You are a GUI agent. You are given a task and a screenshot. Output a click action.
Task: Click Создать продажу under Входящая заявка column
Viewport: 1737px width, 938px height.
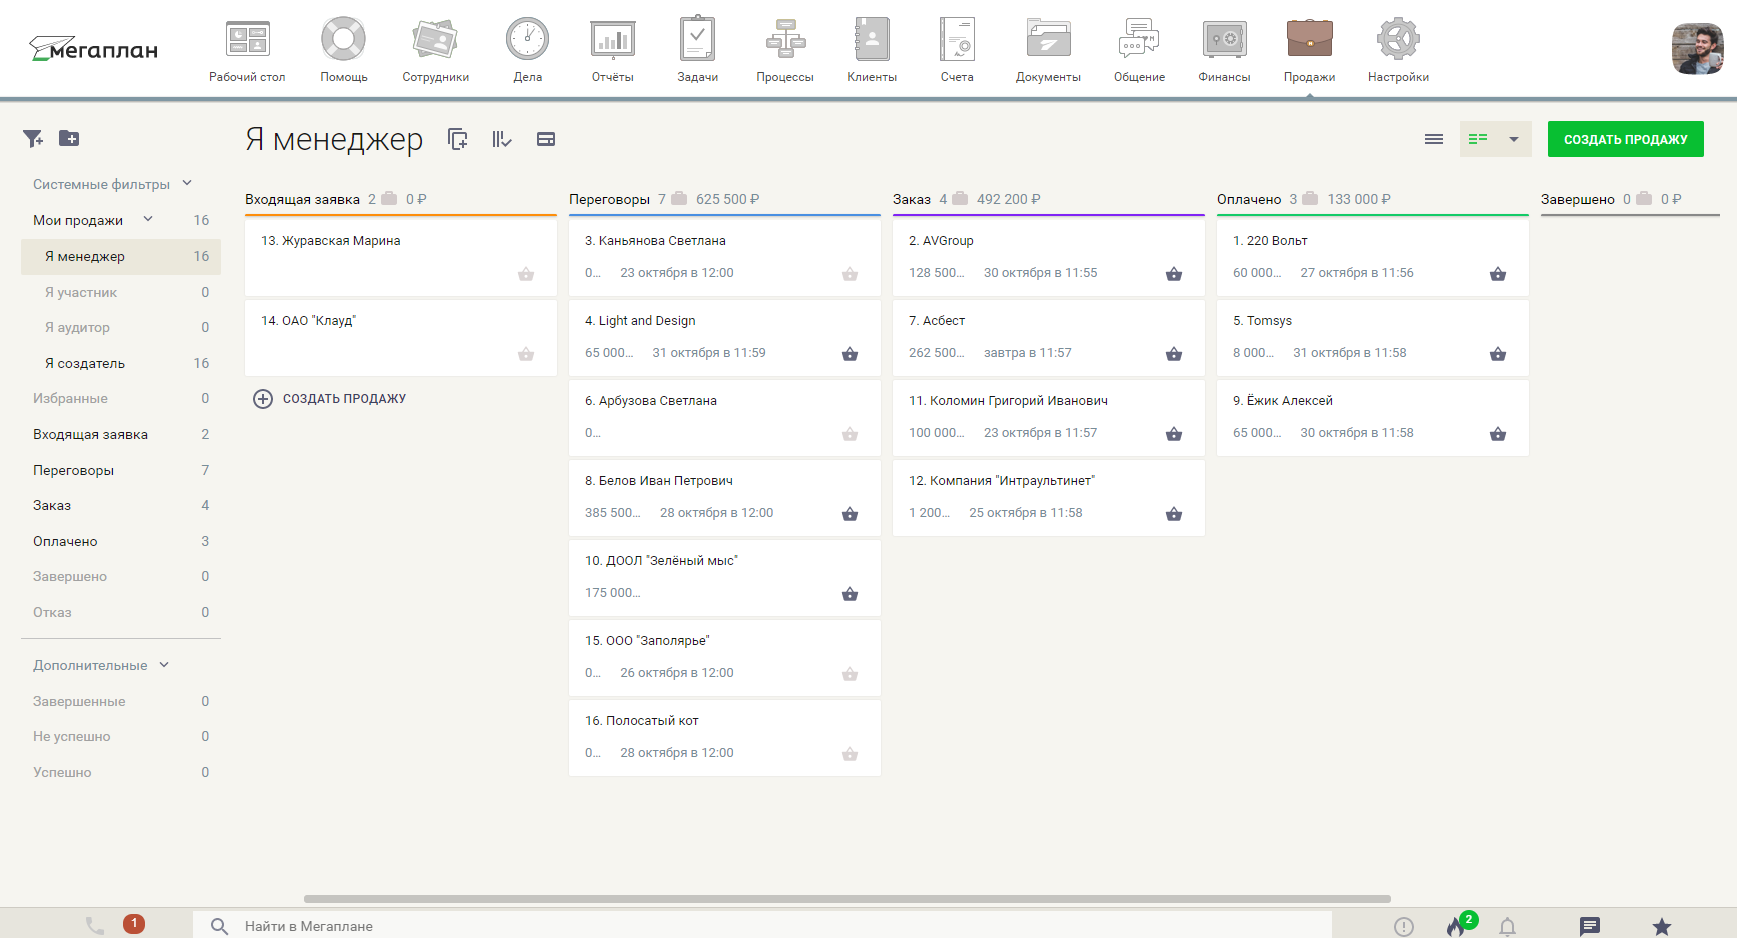click(x=330, y=399)
